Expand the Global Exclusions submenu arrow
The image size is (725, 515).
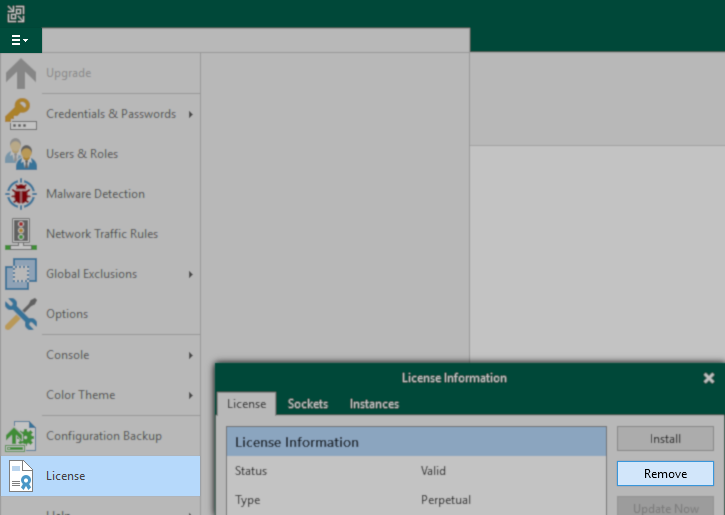click(190, 274)
